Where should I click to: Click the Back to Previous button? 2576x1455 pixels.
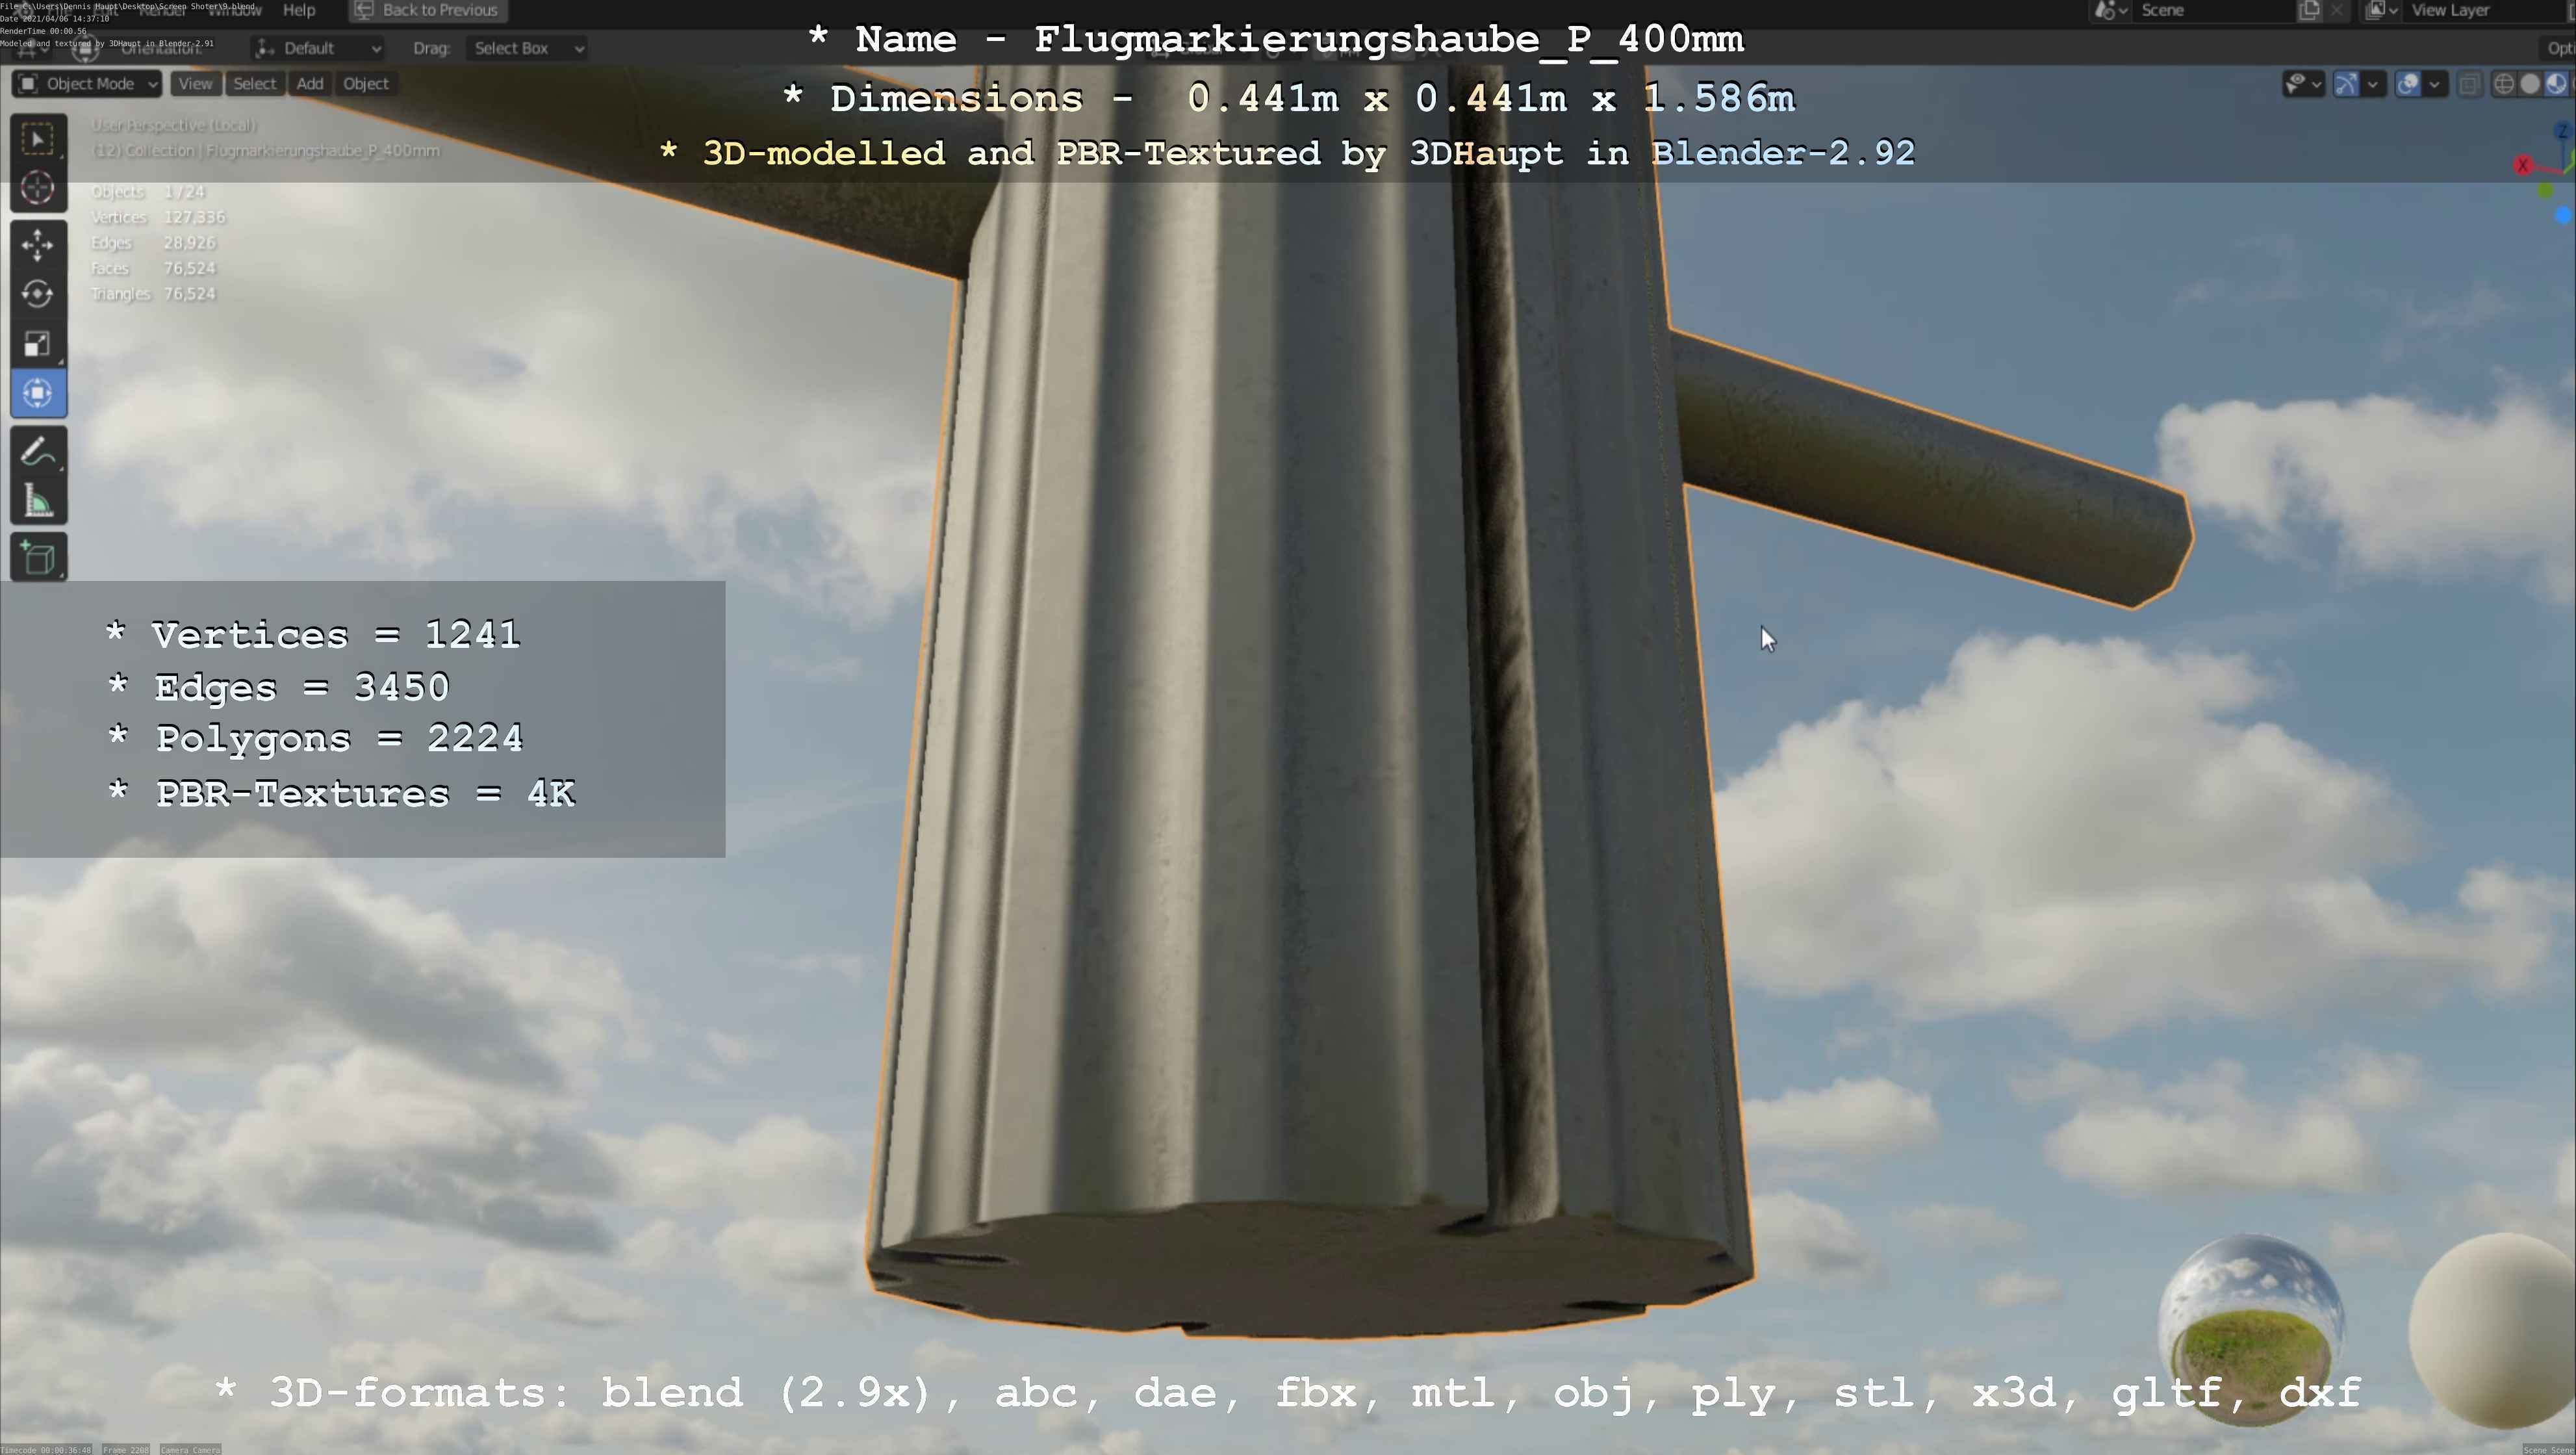(x=428, y=10)
